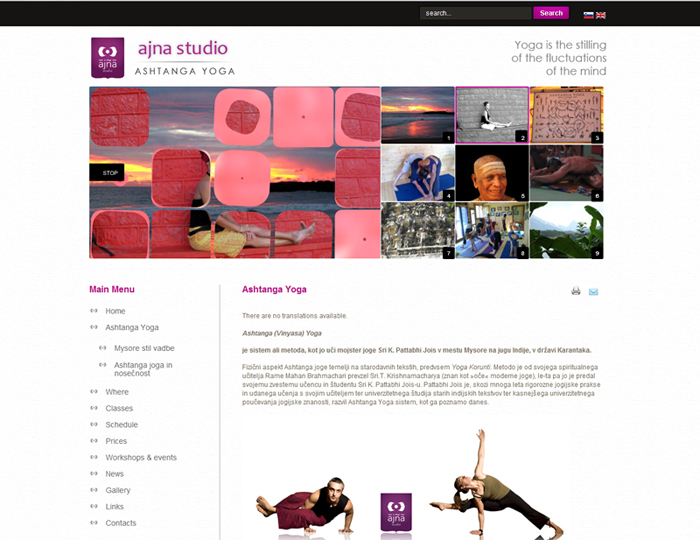Stop the slideshow with the STOP button
The height and width of the screenshot is (540, 700).
click(107, 173)
